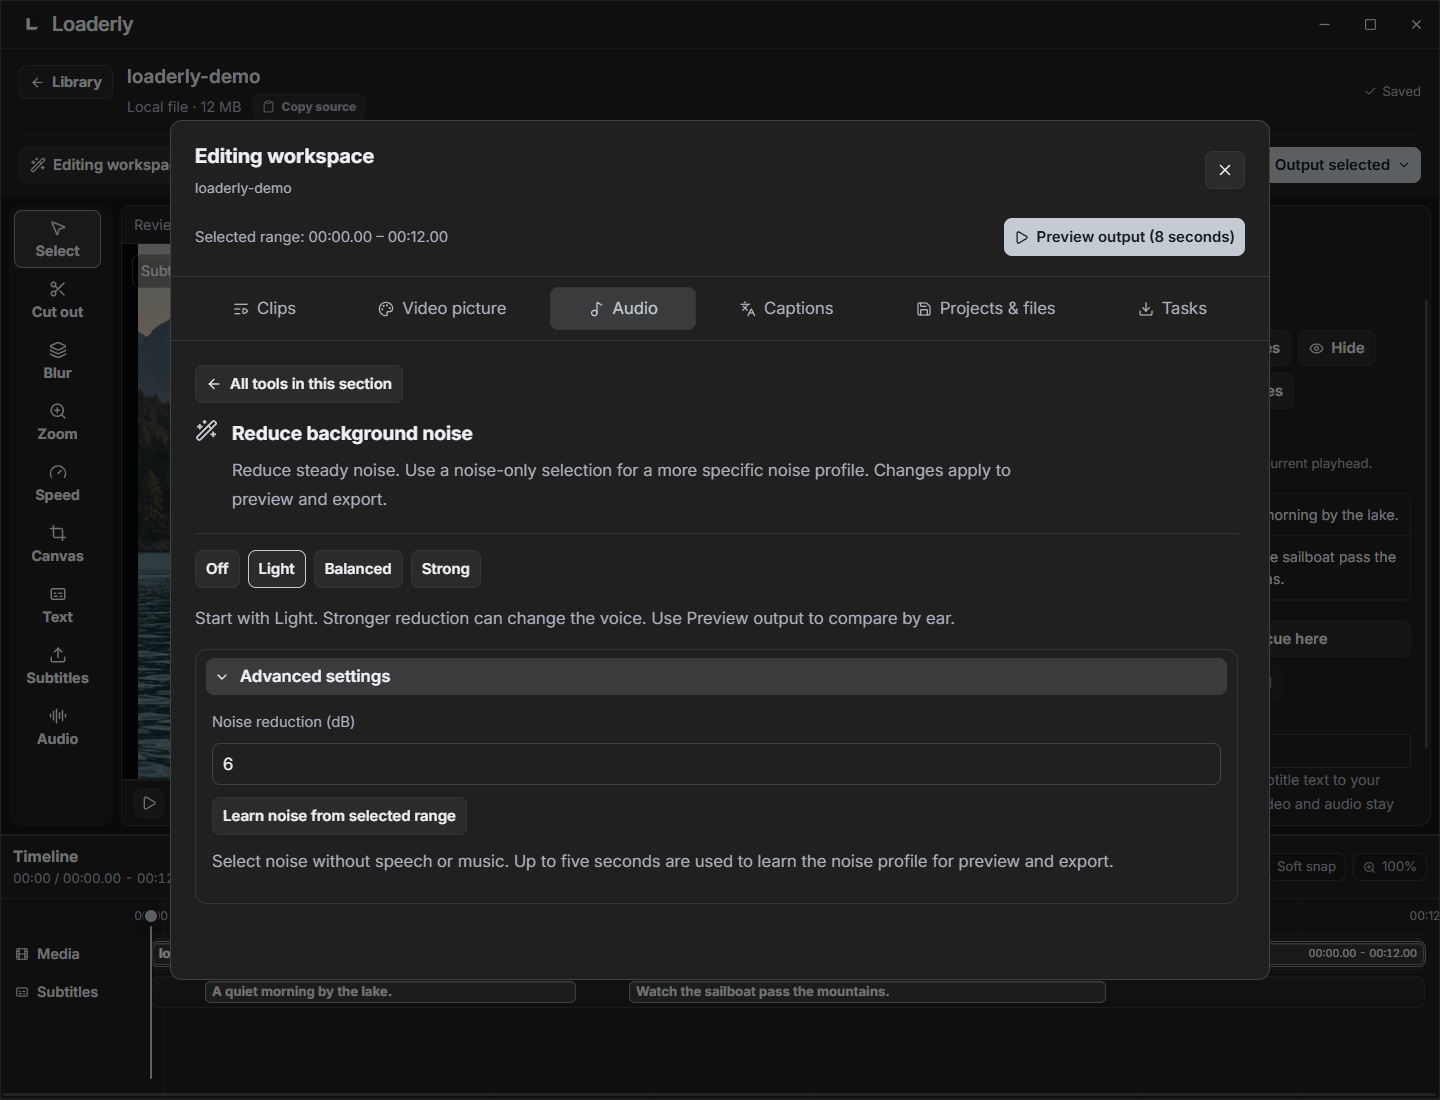Open the Text tool in sidebar

click(x=57, y=605)
